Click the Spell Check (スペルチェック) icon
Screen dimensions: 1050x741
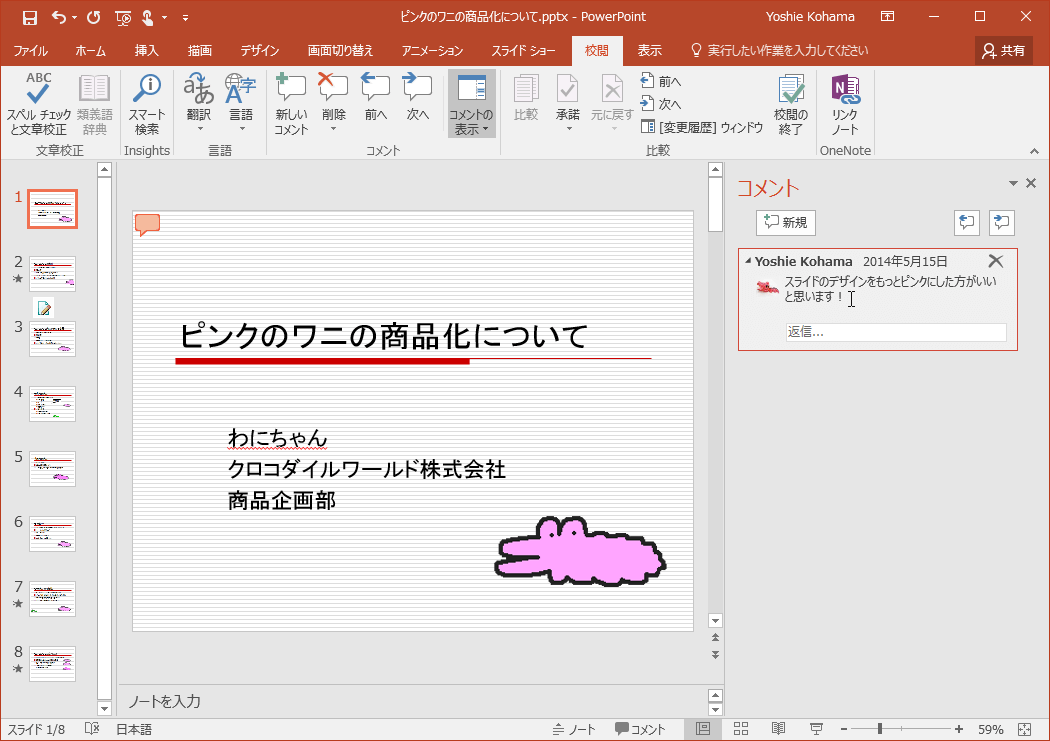click(x=38, y=105)
